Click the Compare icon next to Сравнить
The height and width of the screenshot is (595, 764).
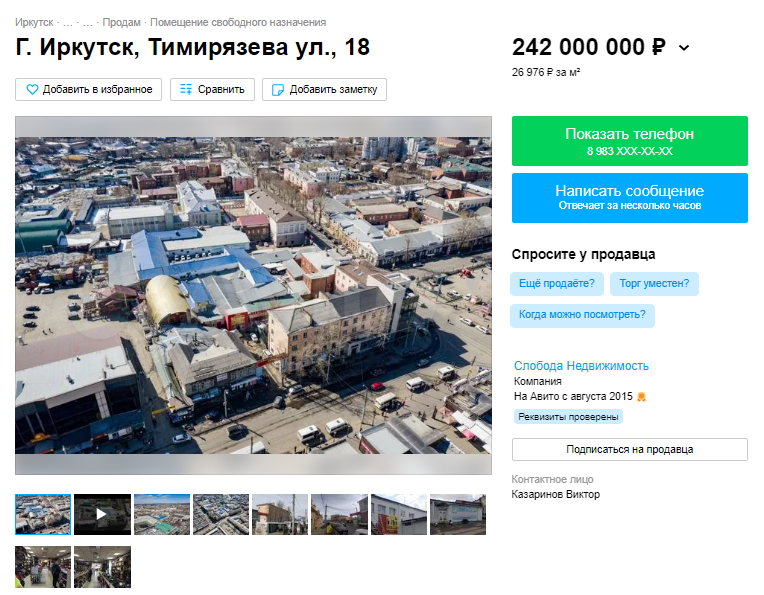185,90
